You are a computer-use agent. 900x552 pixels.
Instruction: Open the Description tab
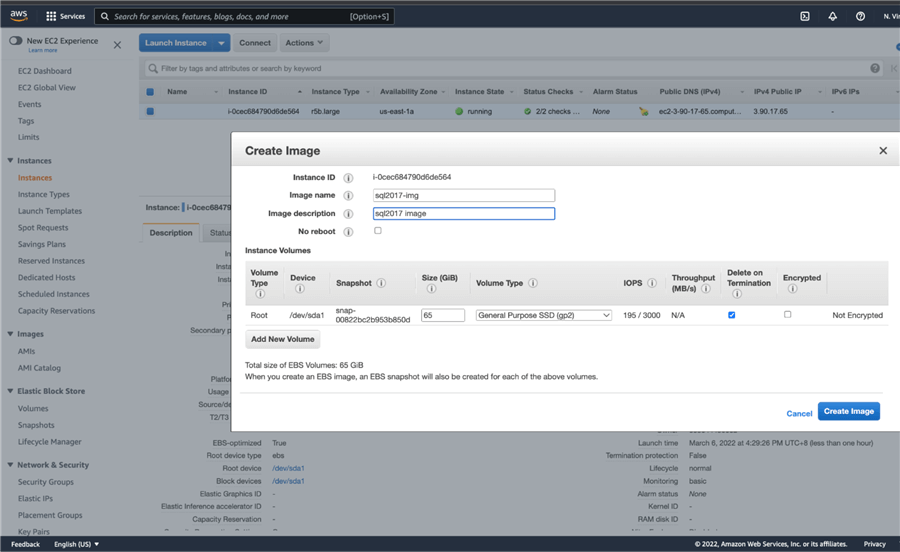tap(171, 233)
